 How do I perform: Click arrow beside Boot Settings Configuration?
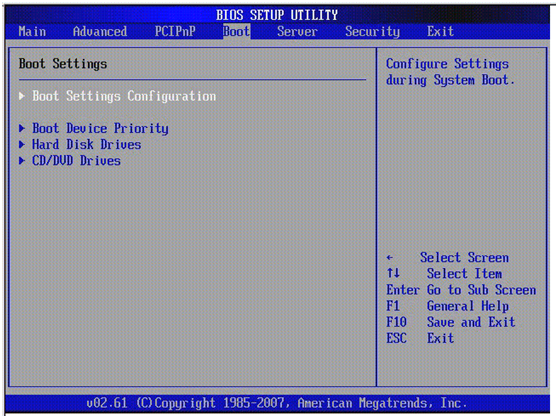tap(22, 96)
